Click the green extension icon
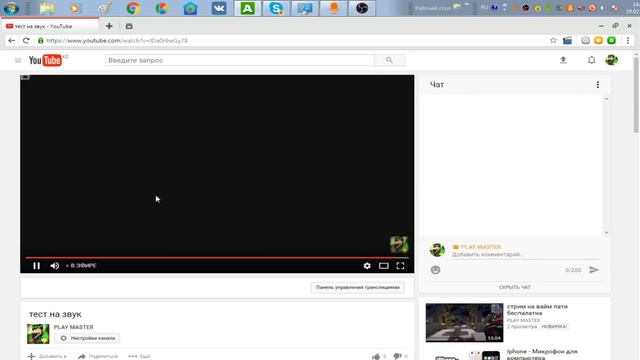 (611, 40)
